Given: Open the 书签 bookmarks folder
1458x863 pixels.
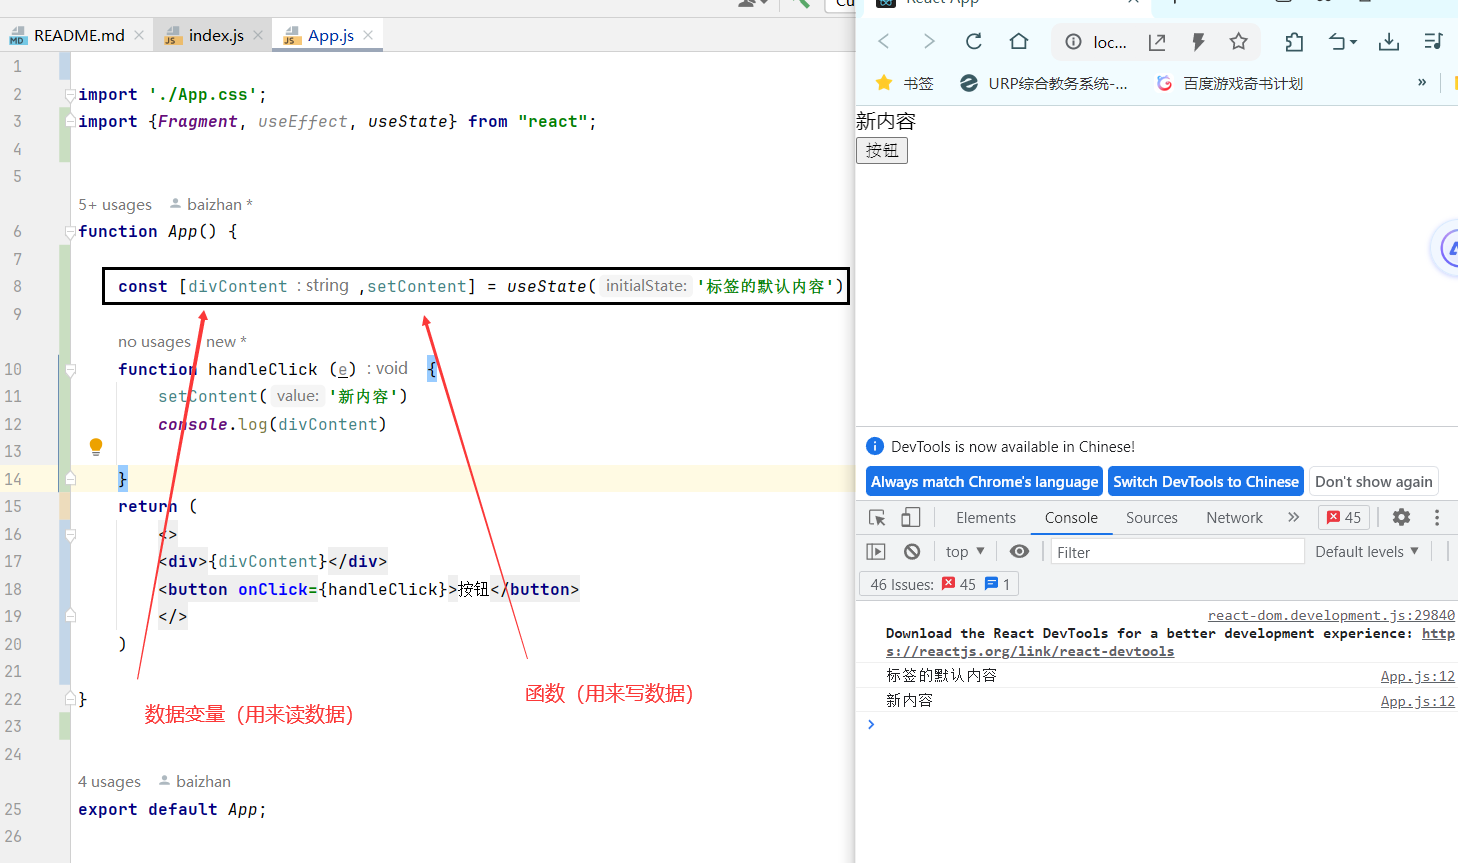Looking at the screenshot, I should 904,83.
